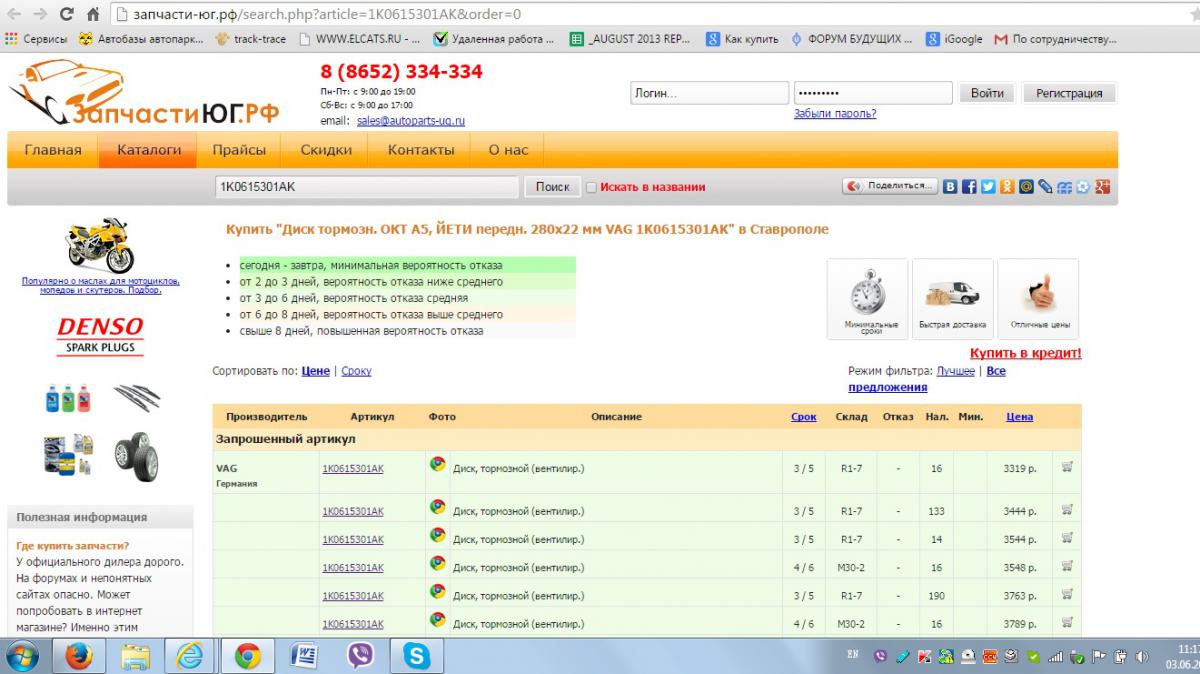The height and width of the screenshot is (674, 1200).
Task: Open the Каталоги menu tab
Action: point(149,150)
